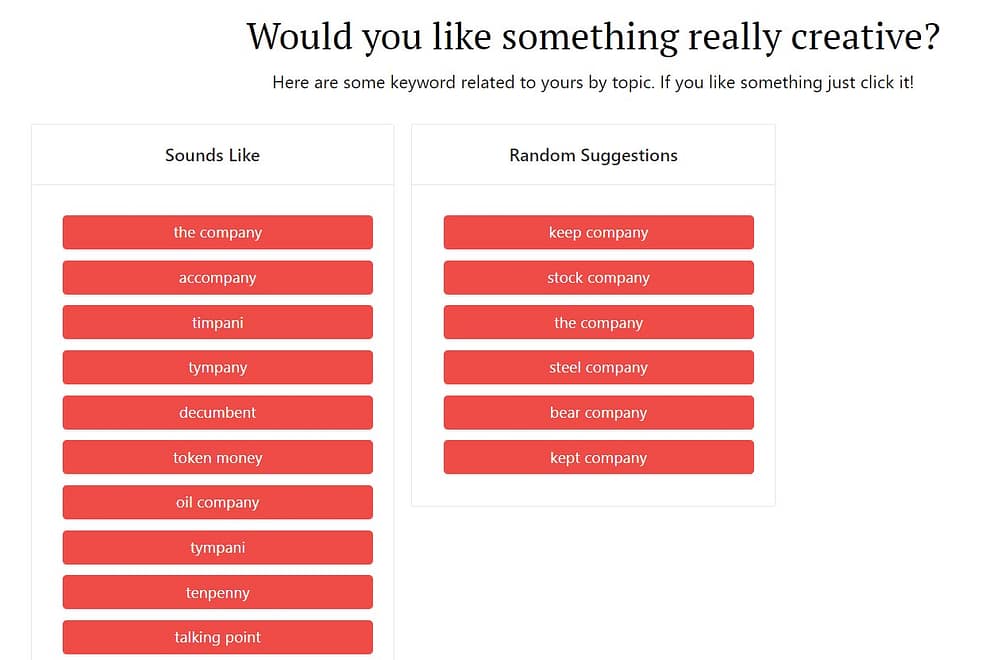Screen dimensions: 993x660
Task: Select the "accompany" keyword button
Action: 217,278
